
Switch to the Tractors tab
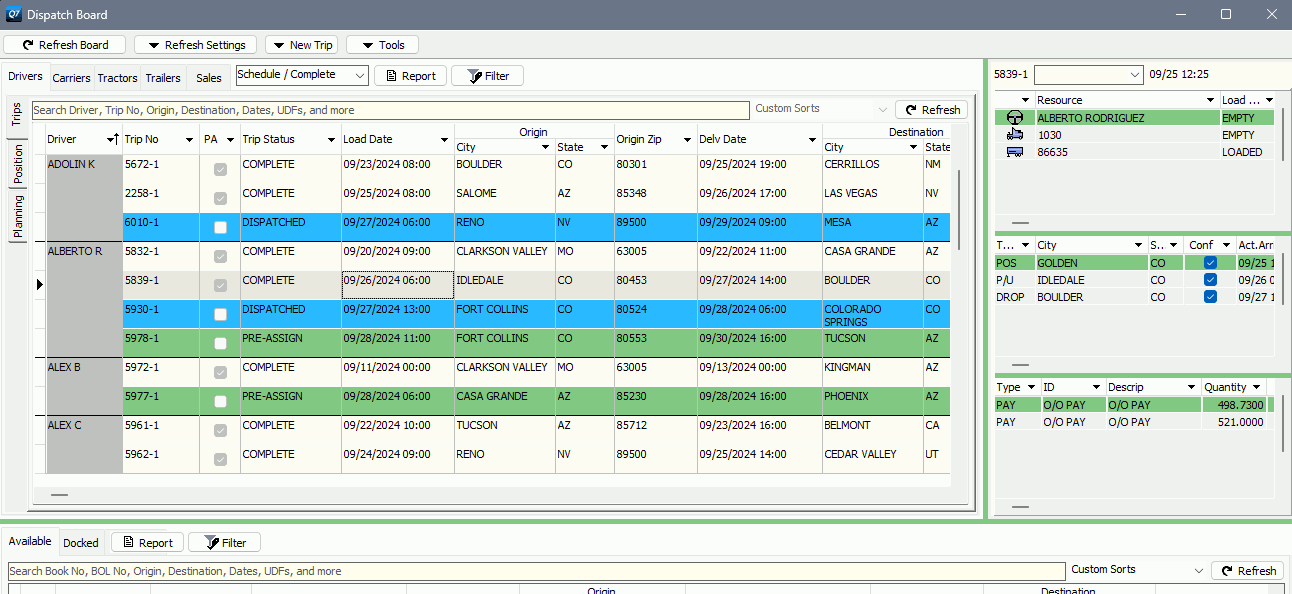coord(117,77)
